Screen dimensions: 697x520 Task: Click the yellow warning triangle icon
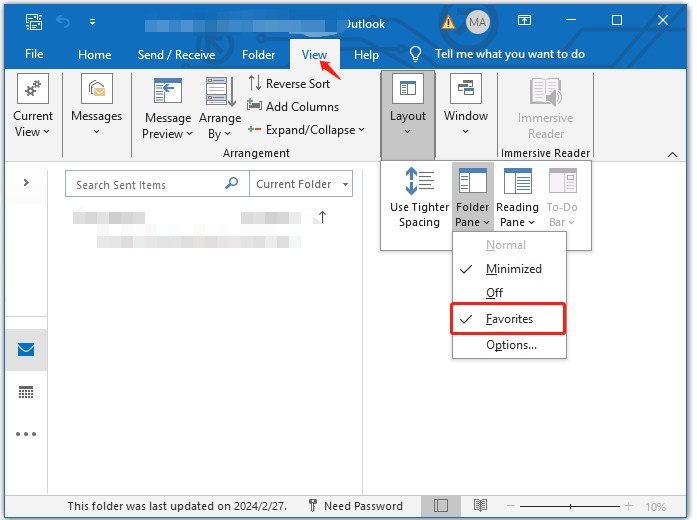click(448, 22)
